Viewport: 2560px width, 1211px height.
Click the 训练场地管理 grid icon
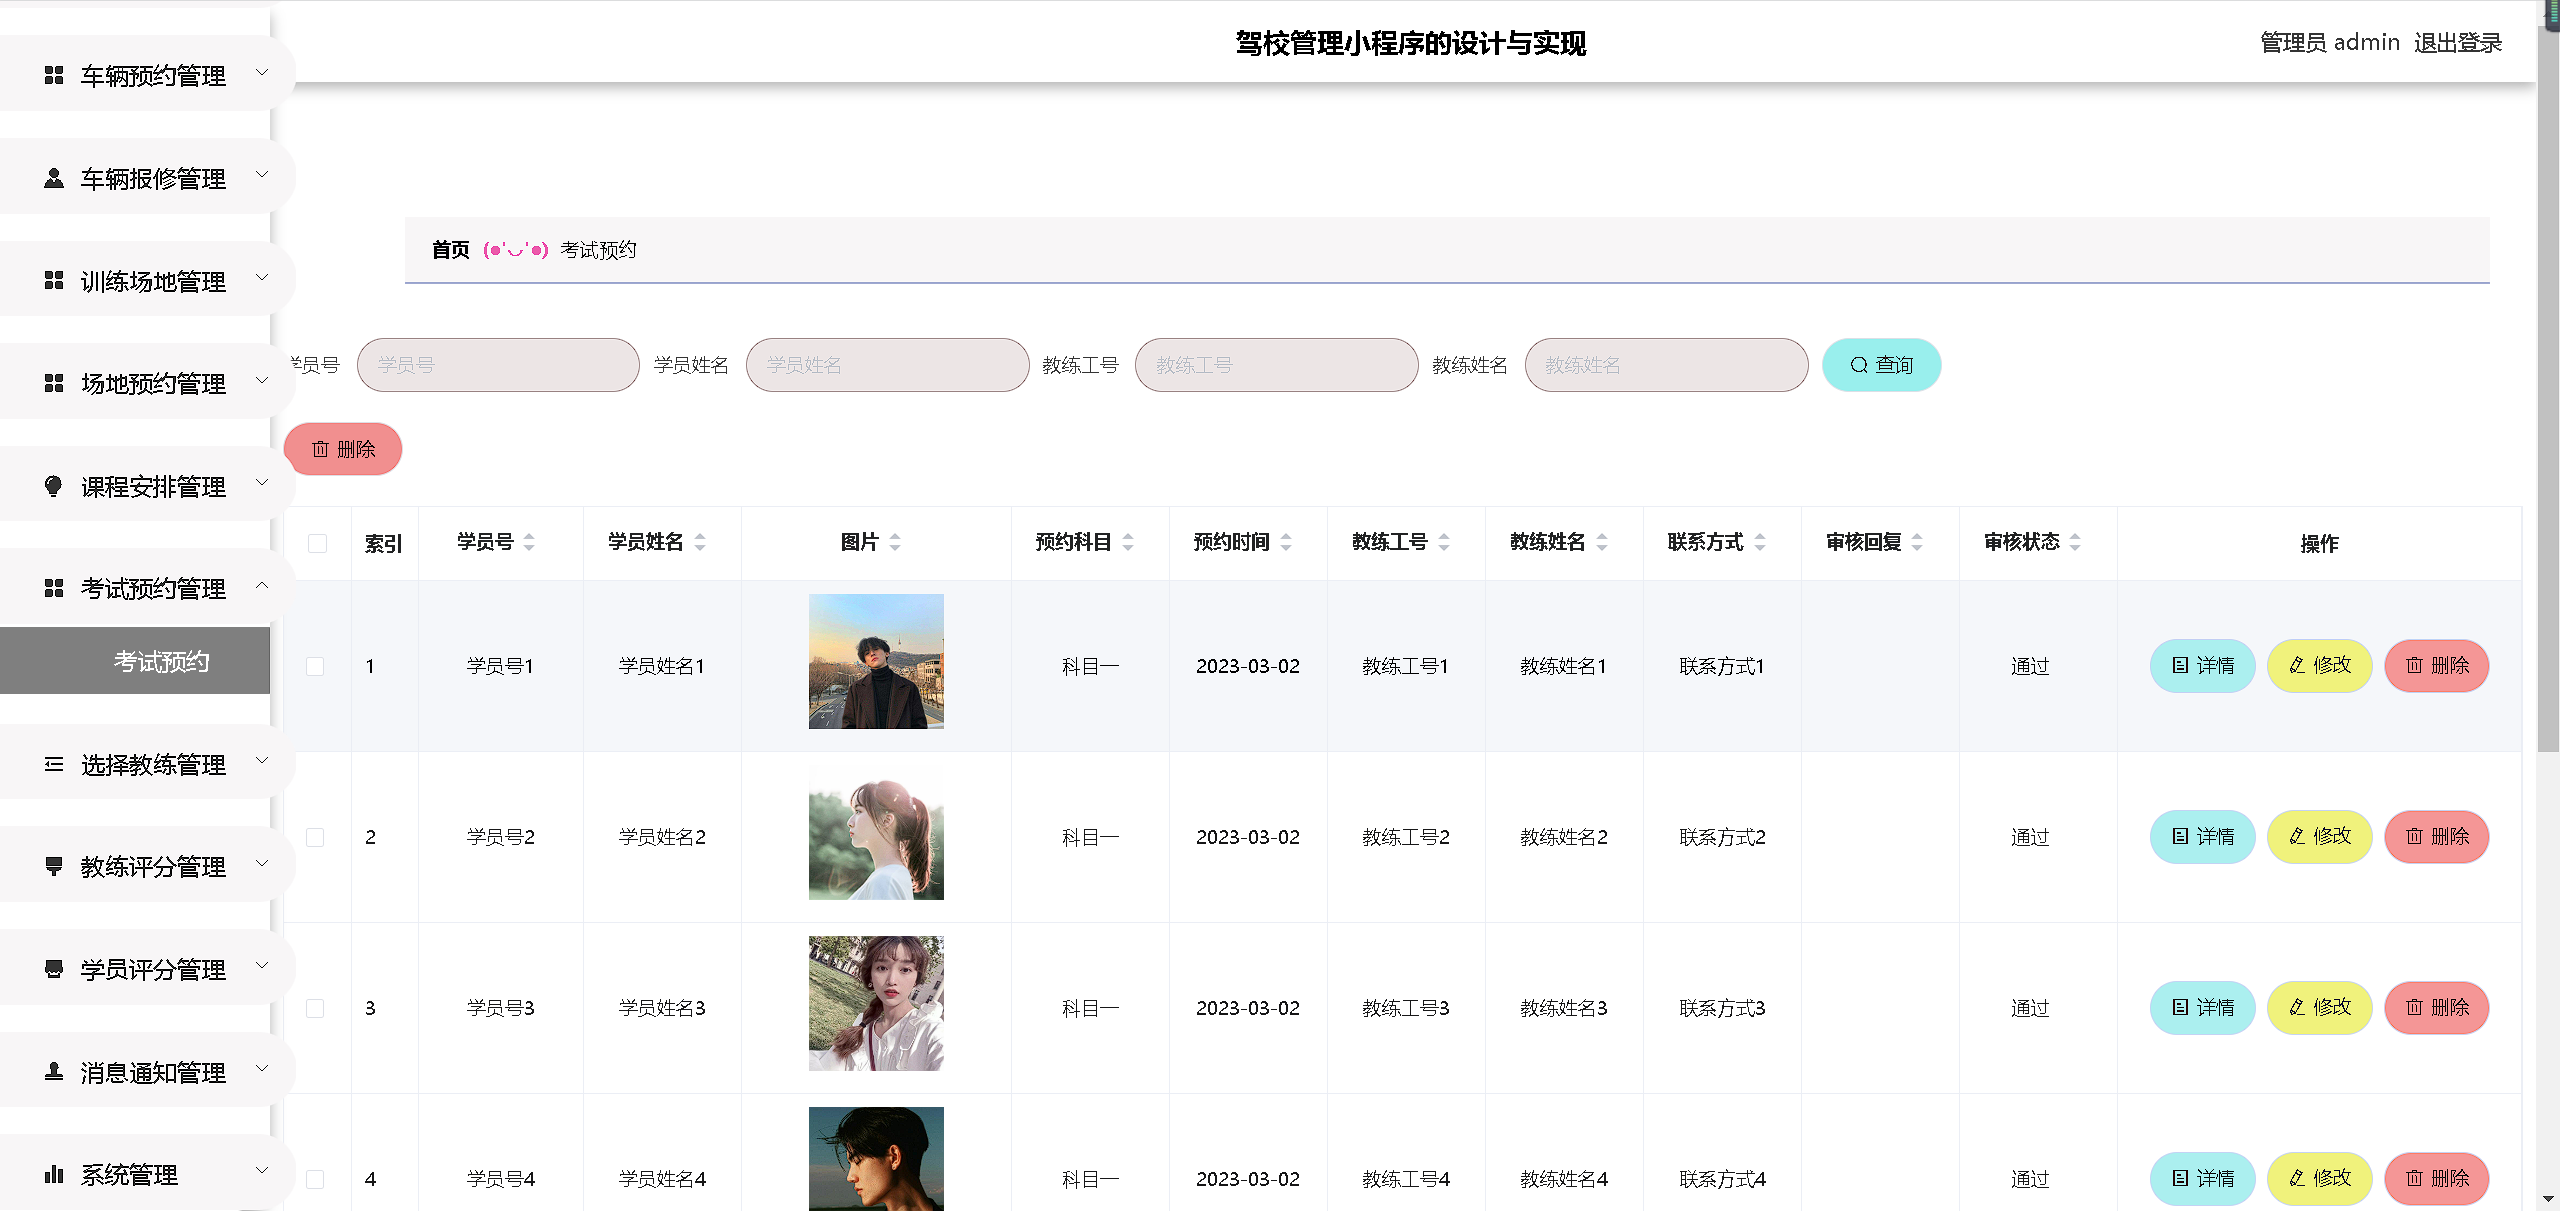coord(54,280)
